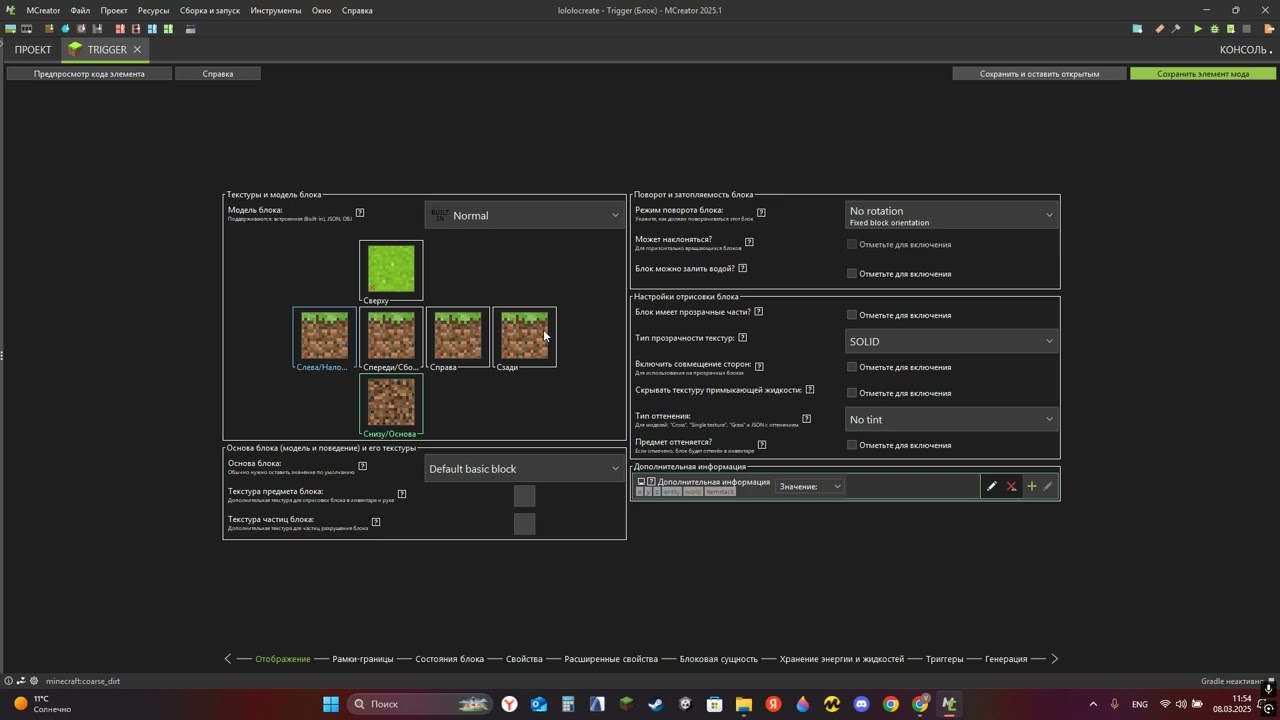Open help icon next to Модель блока
This screenshot has width=1280, height=720.
pyautogui.click(x=360, y=212)
